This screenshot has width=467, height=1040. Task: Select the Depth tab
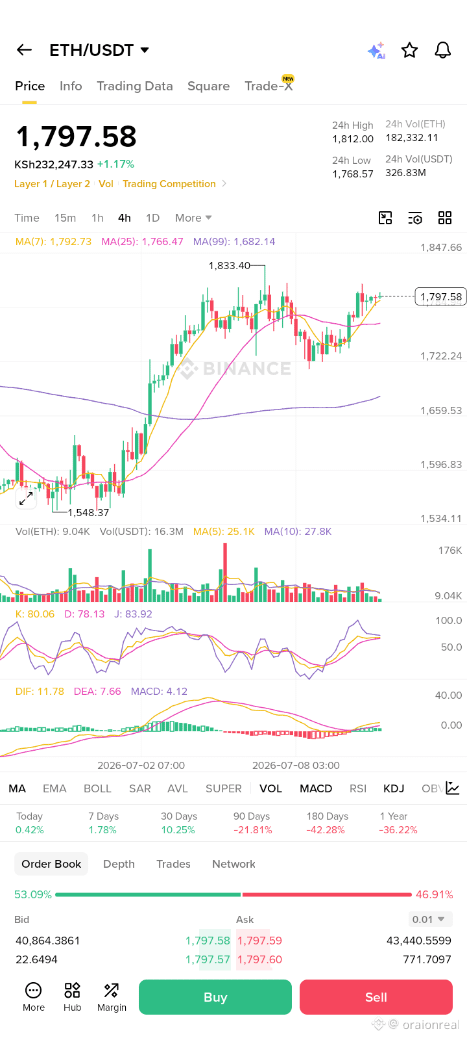[119, 864]
